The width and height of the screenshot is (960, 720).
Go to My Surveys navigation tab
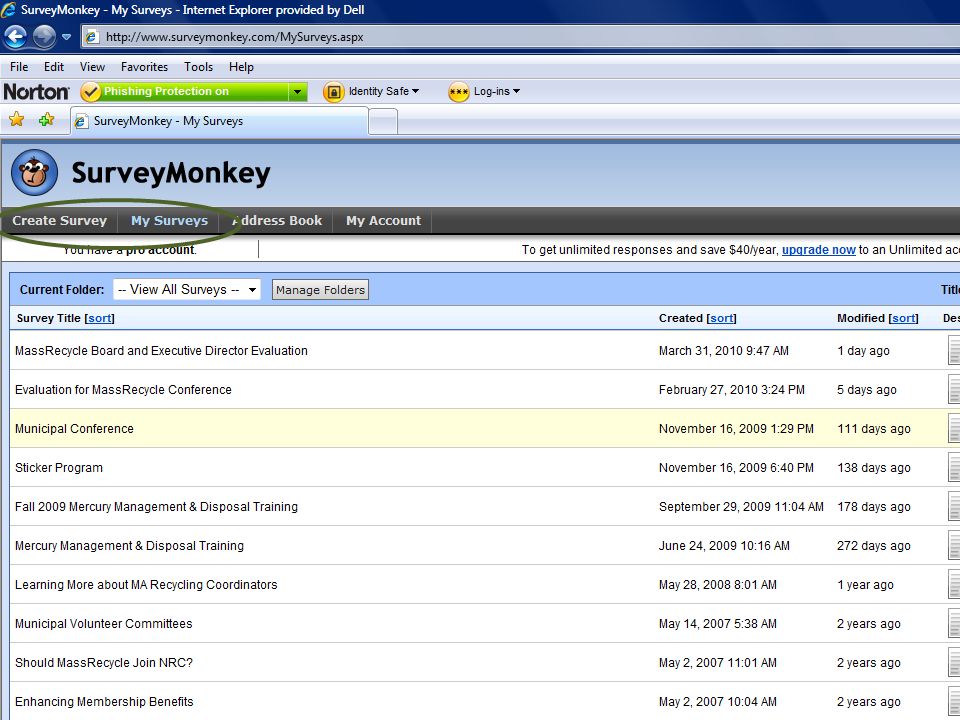170,220
